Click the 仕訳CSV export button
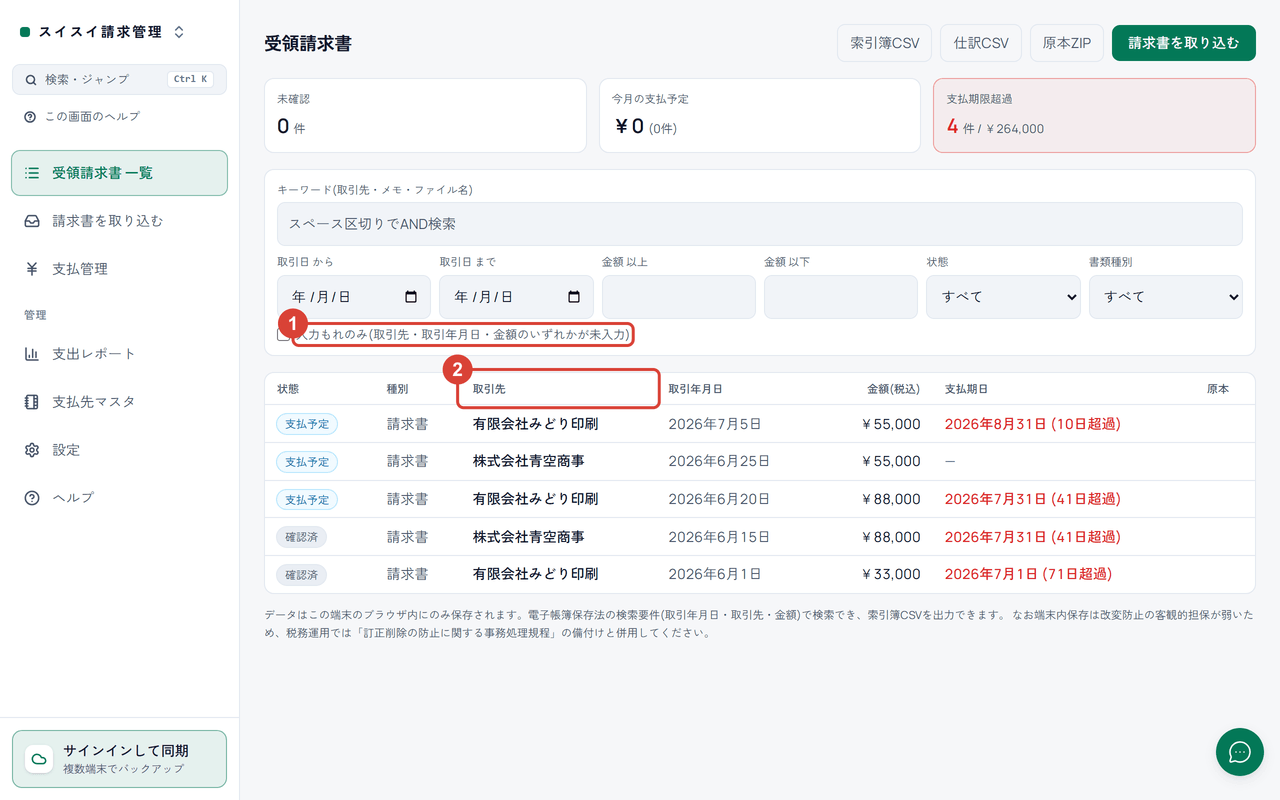This screenshot has height=800, width=1280. [x=981, y=43]
